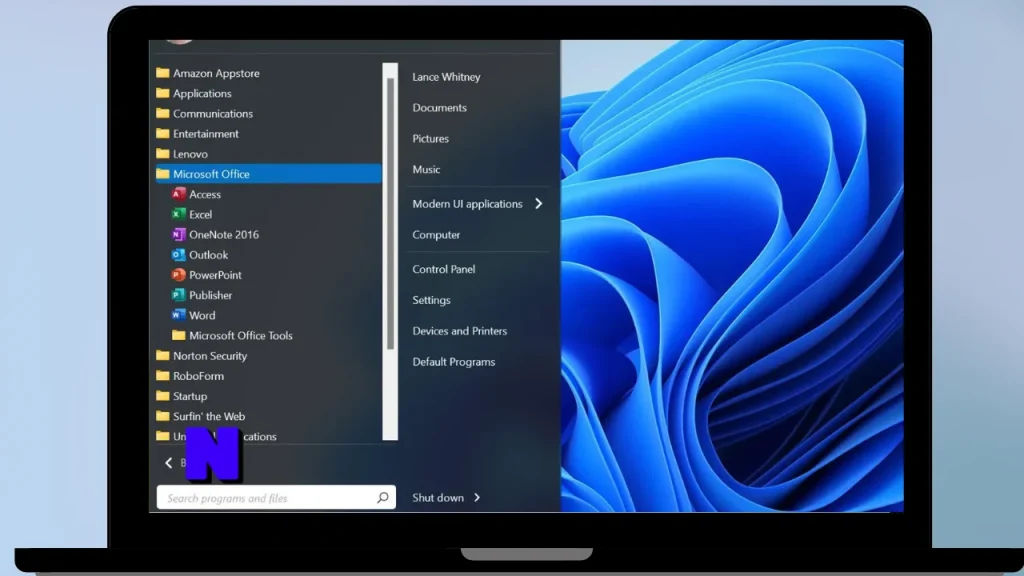Image resolution: width=1024 pixels, height=576 pixels.
Task: Open Computer from the start menu
Action: click(436, 234)
